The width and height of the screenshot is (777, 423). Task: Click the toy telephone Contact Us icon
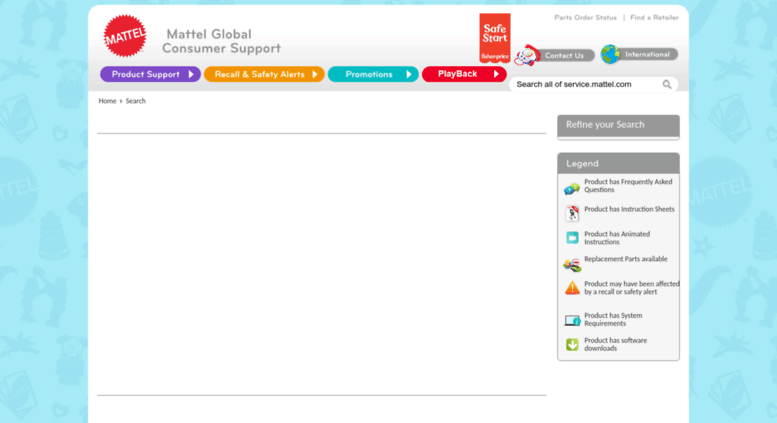pos(527,55)
